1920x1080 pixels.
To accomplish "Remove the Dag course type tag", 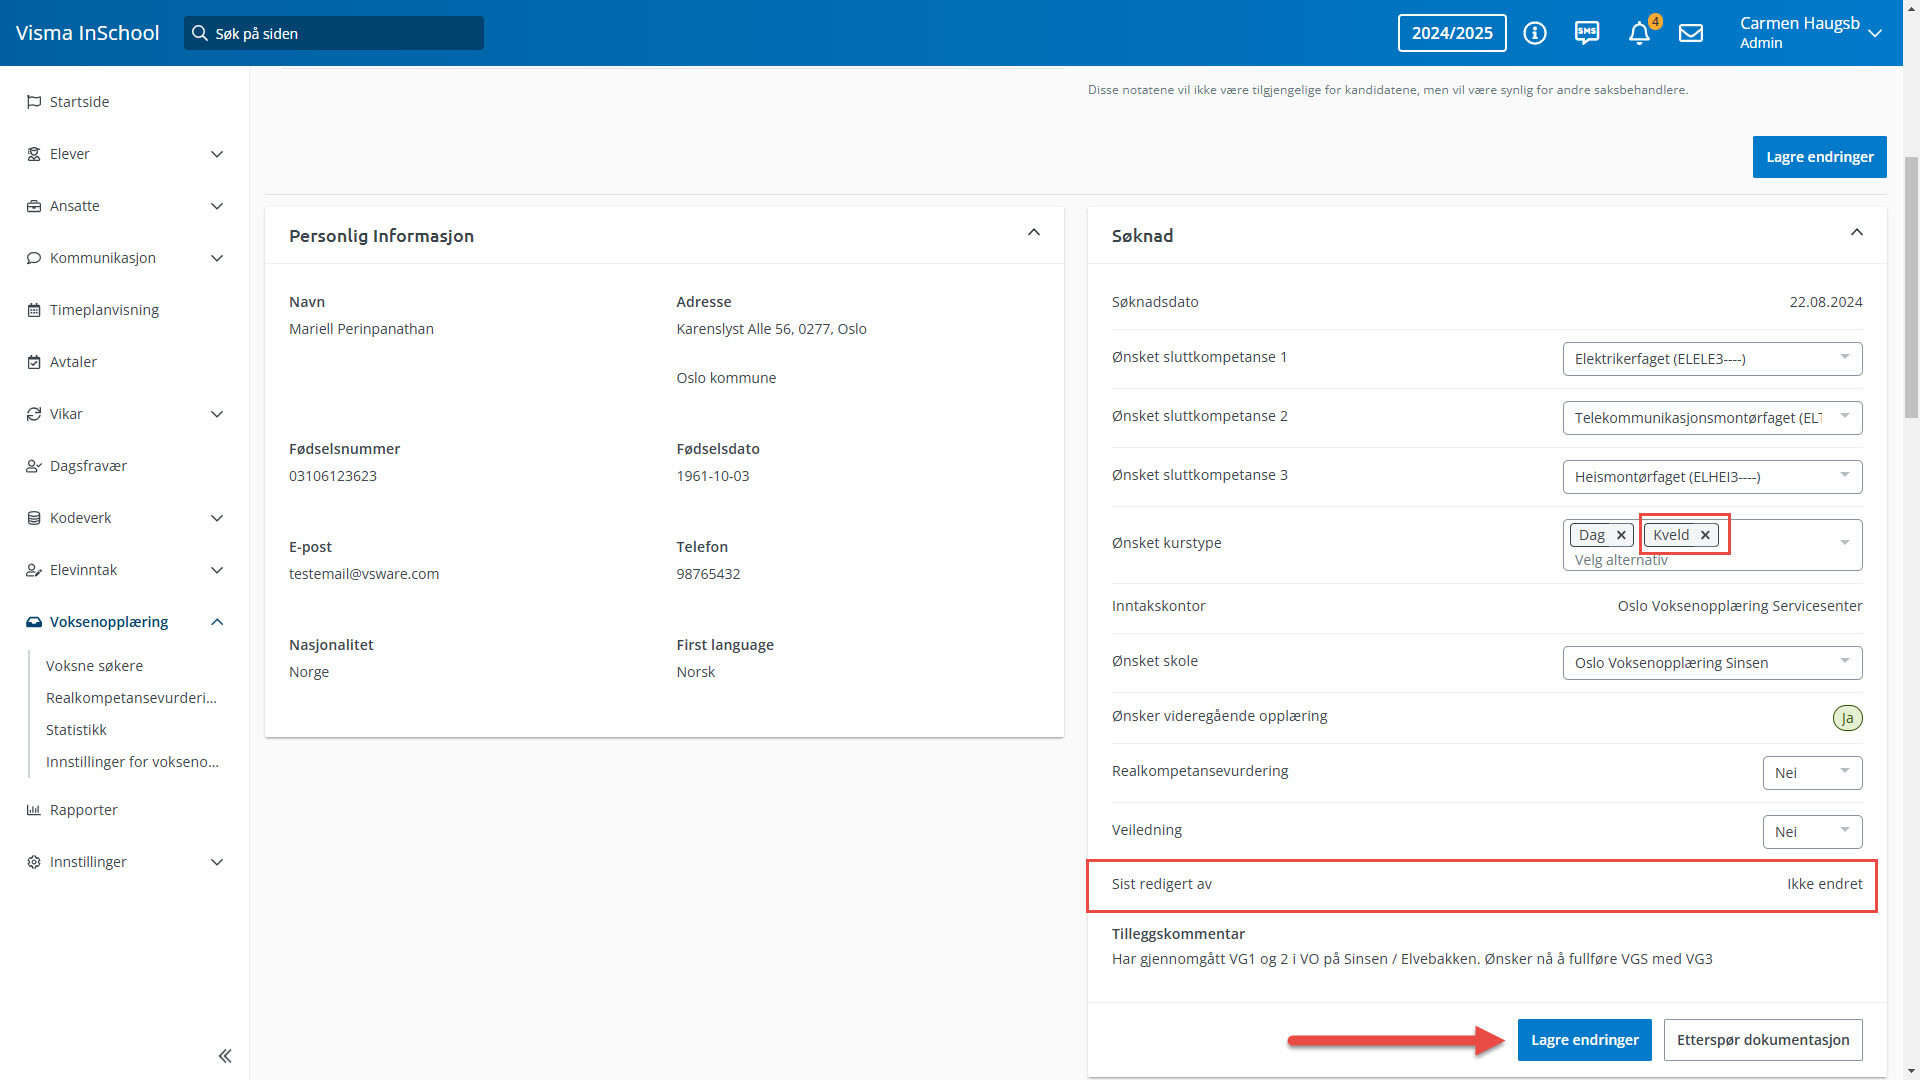I will [1621, 536].
